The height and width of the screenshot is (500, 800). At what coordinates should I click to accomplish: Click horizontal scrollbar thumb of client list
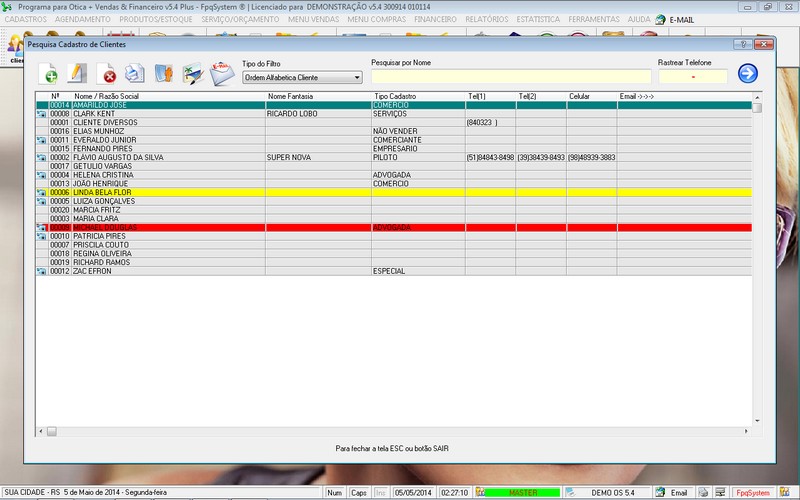(x=52, y=432)
